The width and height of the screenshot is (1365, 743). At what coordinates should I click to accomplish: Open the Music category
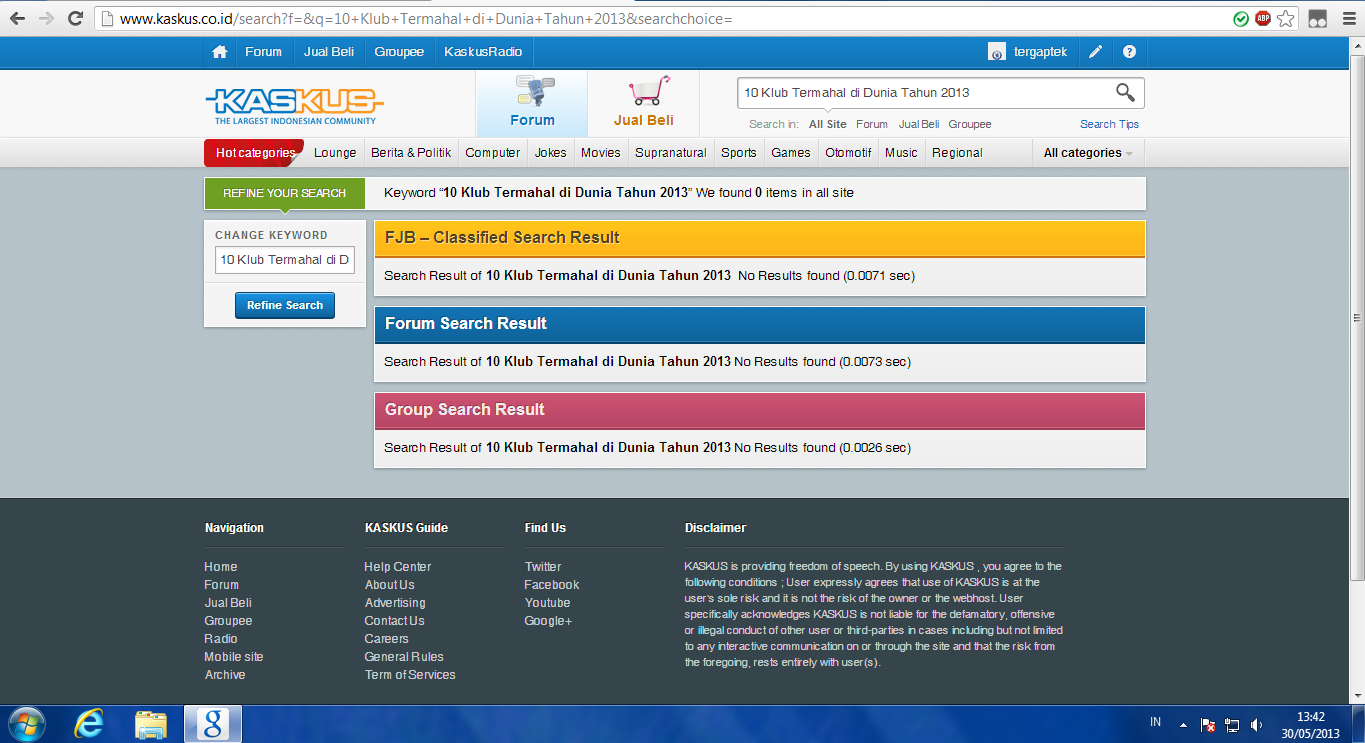pos(901,153)
